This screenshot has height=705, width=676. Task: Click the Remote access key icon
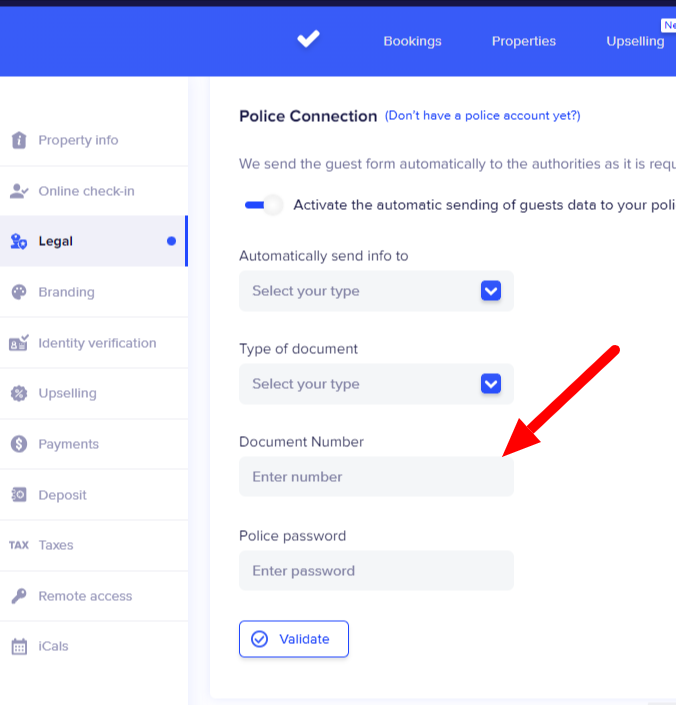[x=18, y=596]
